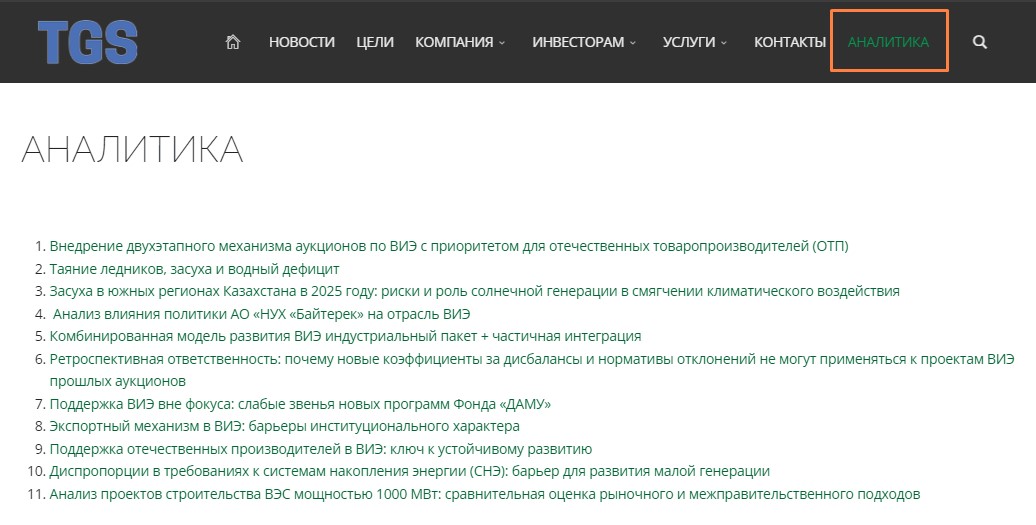1036x525 pixels.
Task: Open the КОНТАКТЫ menu item
Action: point(790,42)
